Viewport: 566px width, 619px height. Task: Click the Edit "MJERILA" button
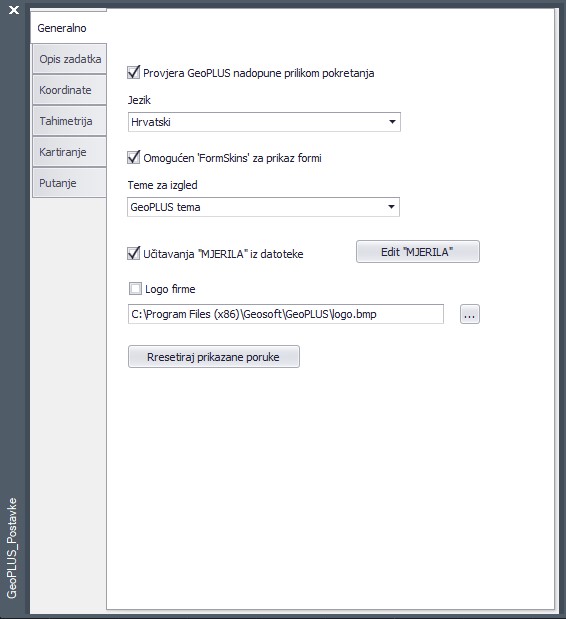coord(418,251)
